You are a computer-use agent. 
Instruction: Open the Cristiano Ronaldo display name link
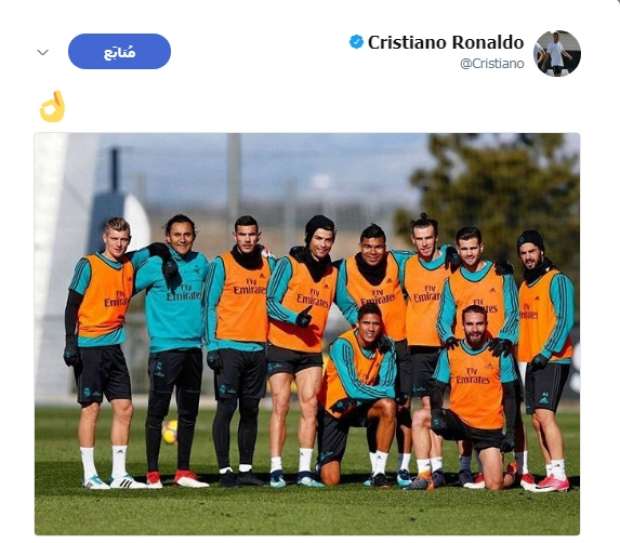[446, 42]
